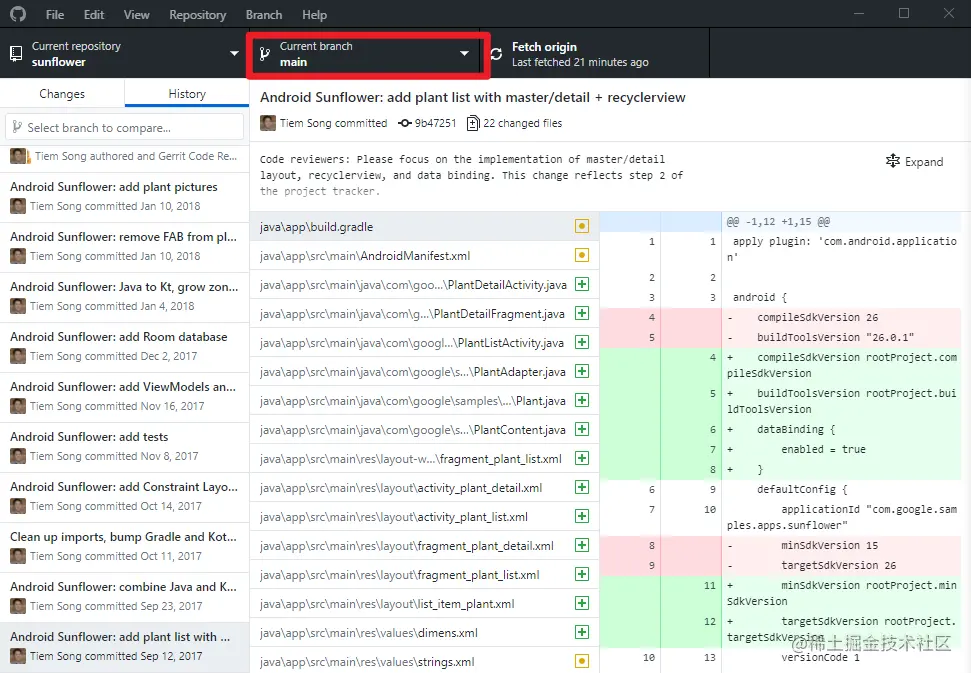Click the expand arrows icon beside Expand
This screenshot has width=971, height=673.
tap(893, 161)
